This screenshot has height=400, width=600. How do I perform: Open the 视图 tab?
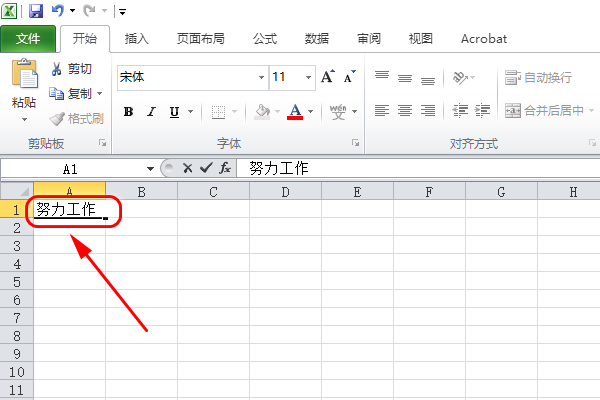pyautogui.click(x=421, y=39)
